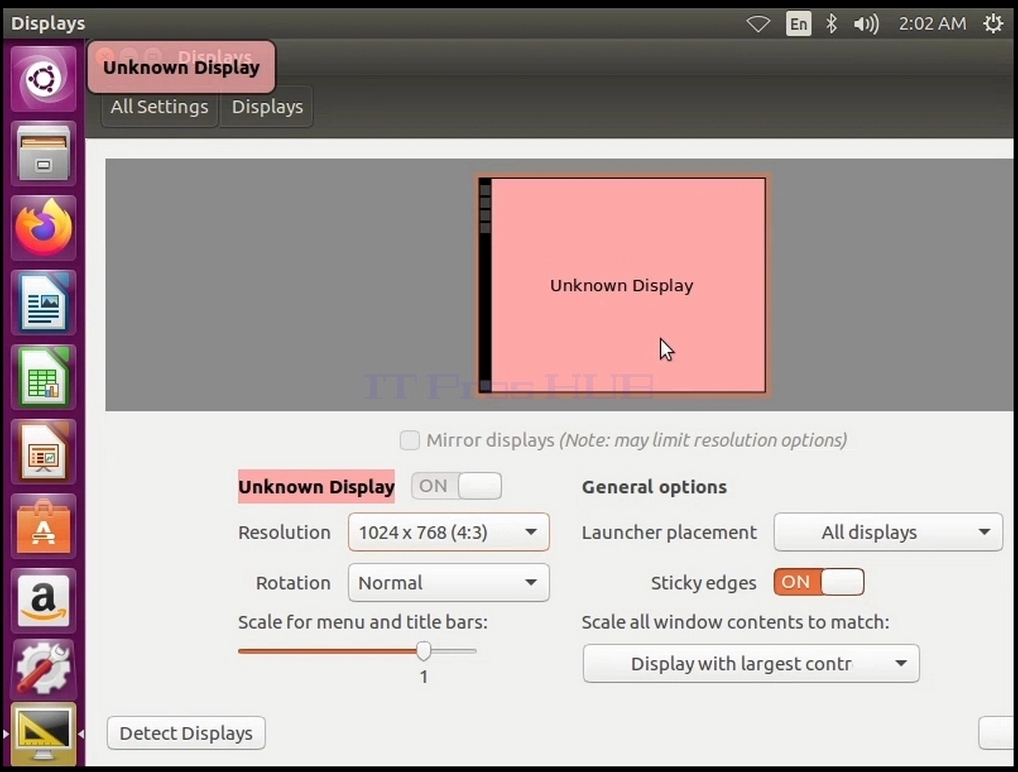
Task: Open the Amazon launcher icon
Action: pos(43,601)
